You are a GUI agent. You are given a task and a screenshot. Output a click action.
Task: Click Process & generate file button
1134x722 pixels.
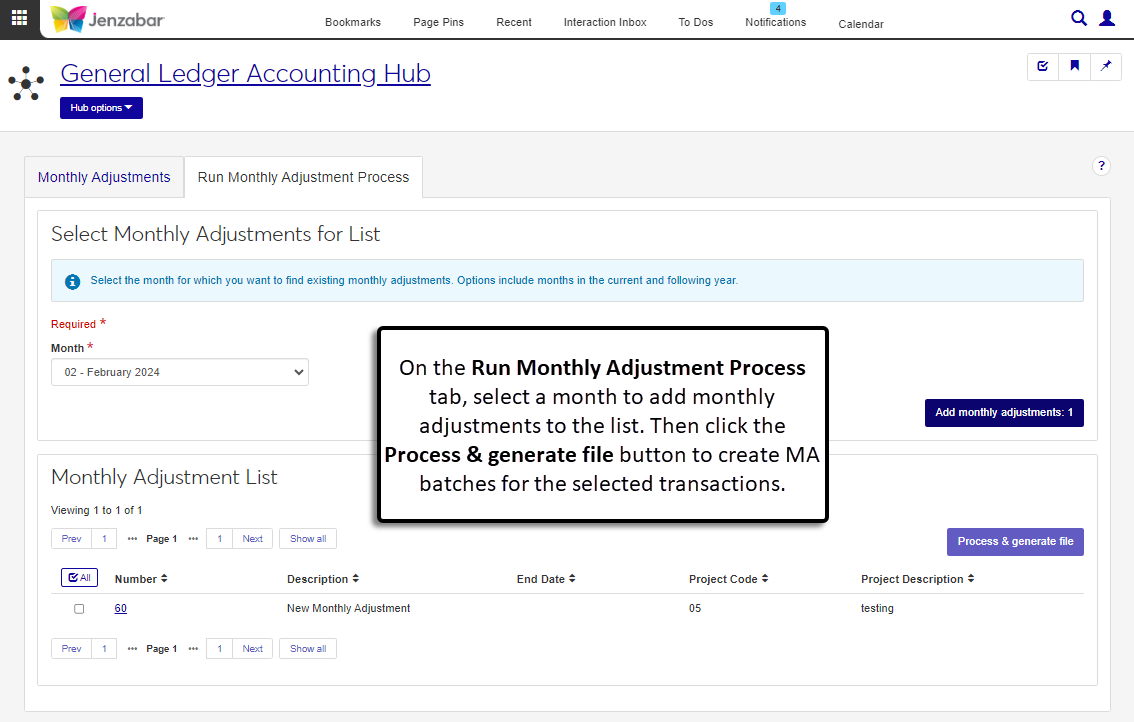click(x=1015, y=542)
